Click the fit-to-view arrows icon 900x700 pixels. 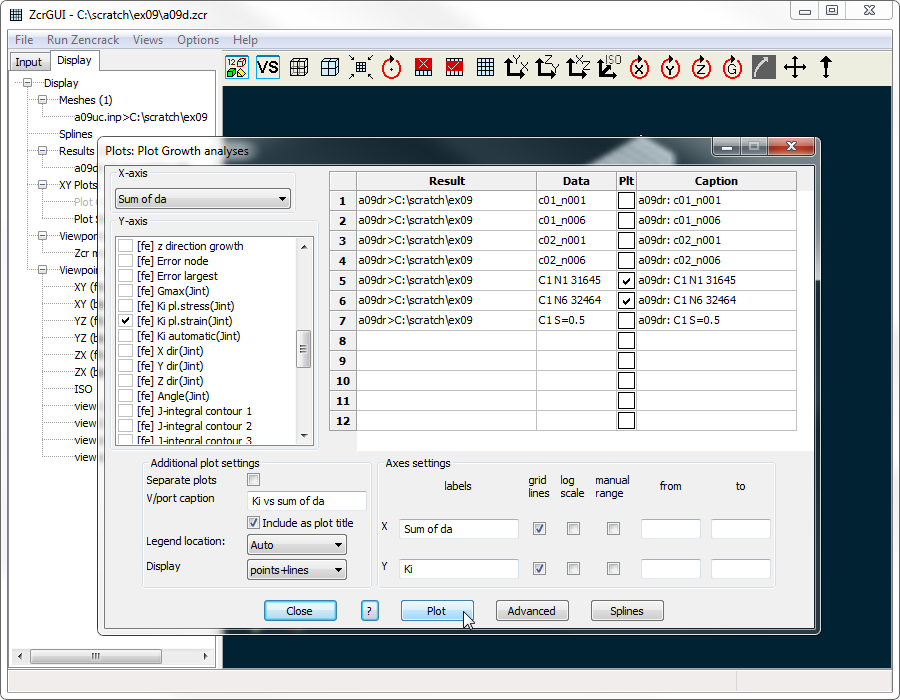360,68
